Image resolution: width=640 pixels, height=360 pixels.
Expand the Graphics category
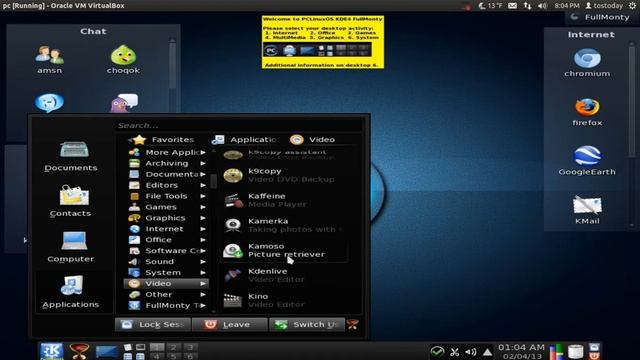(167, 218)
